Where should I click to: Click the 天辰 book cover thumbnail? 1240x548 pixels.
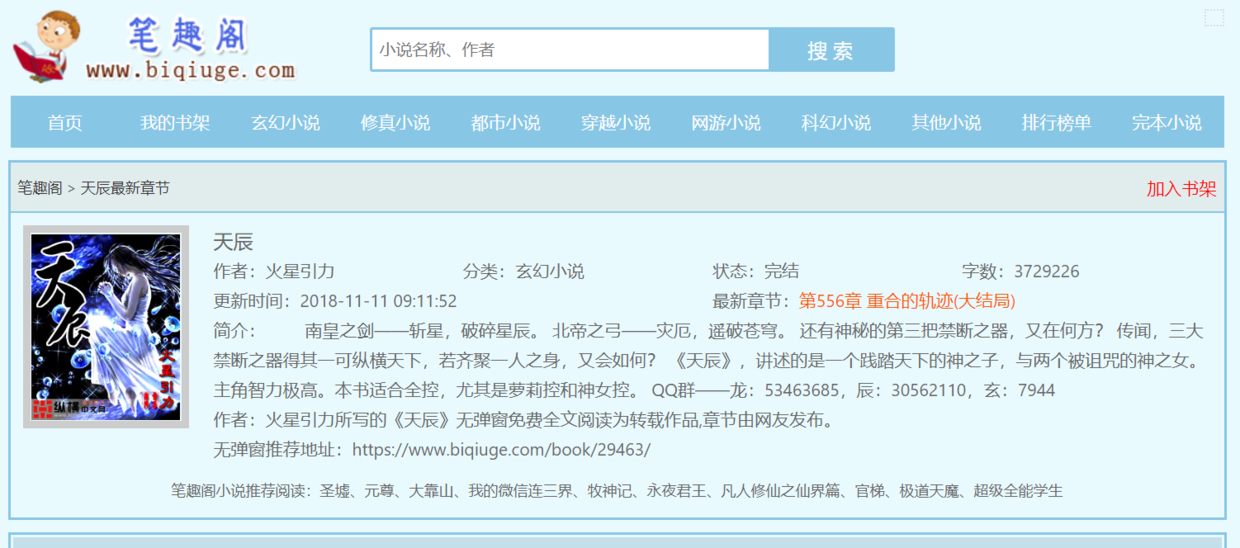click(106, 327)
